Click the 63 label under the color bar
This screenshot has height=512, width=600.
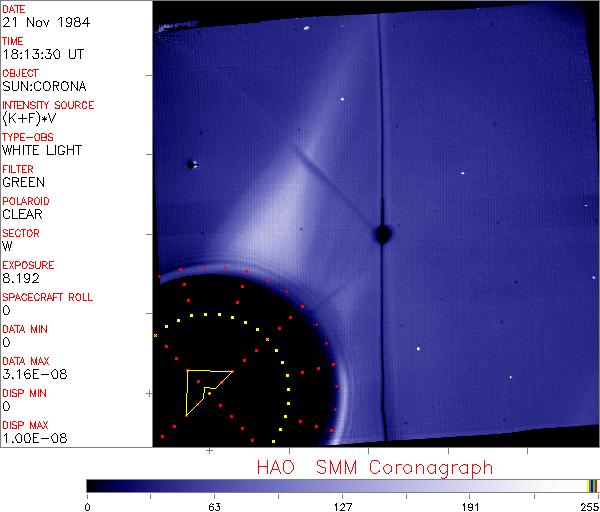point(215,507)
